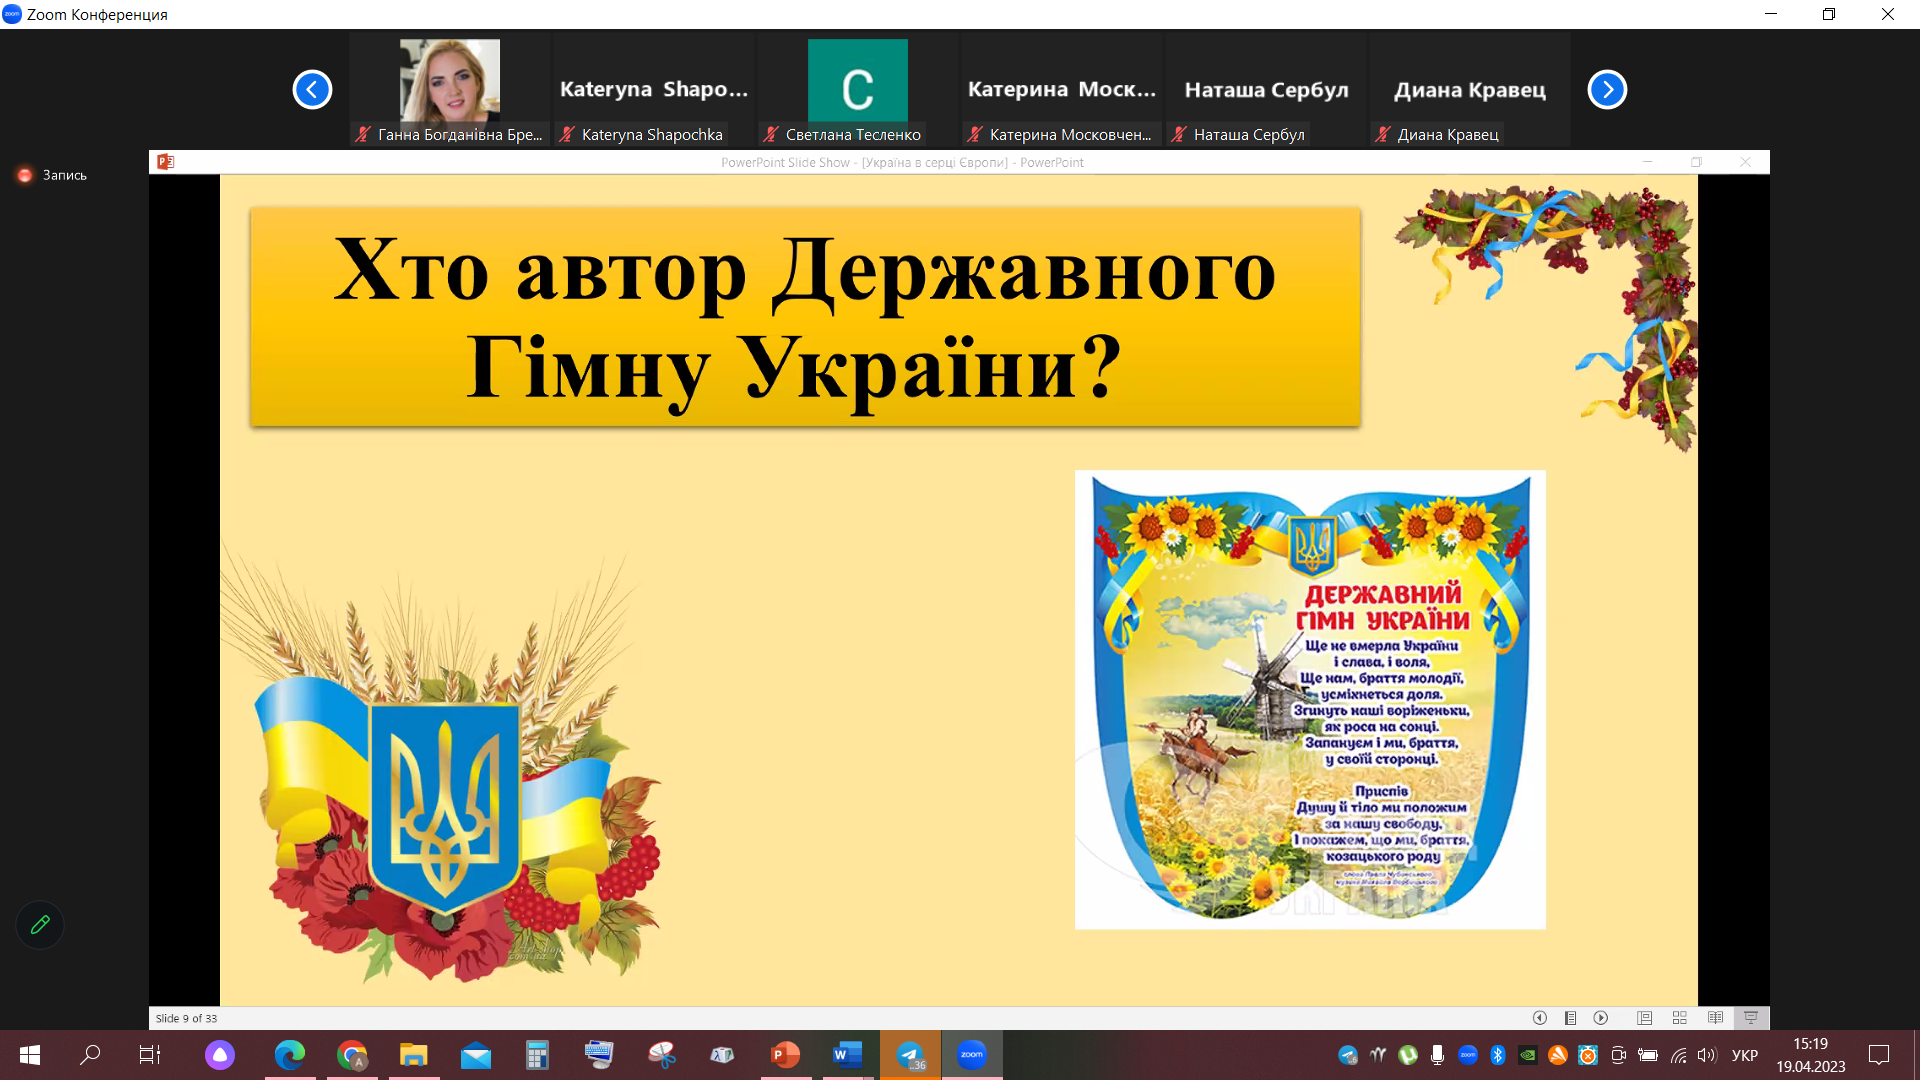Toggle УКР keyboard language indicator
Viewport: 1920px width, 1080px height.
point(1745,1055)
